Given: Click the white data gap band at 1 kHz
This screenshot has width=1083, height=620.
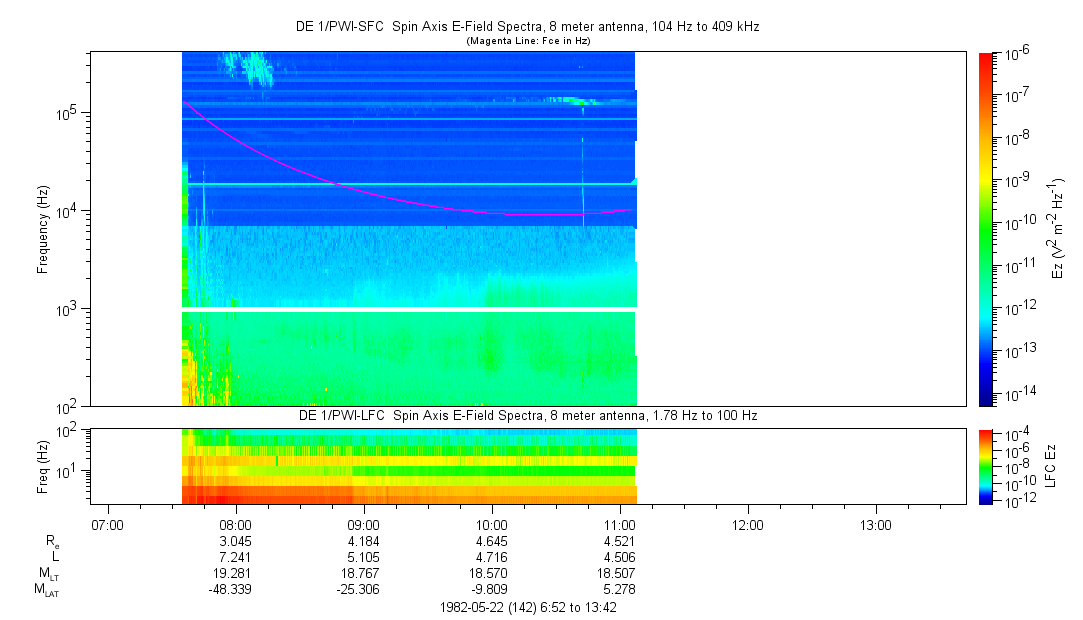Looking at the screenshot, I should click(408, 309).
